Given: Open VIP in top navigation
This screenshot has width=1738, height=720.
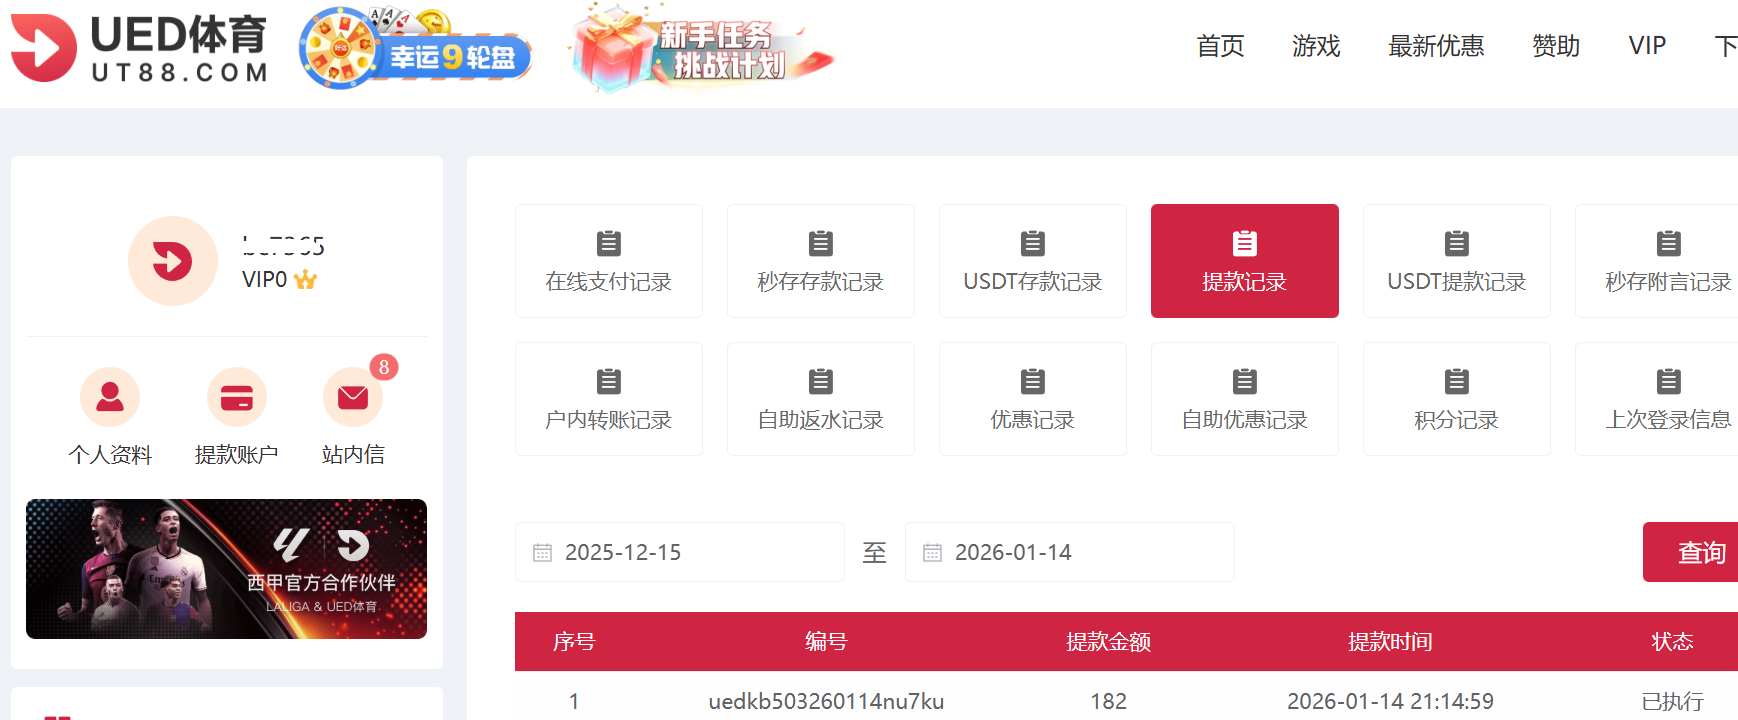Looking at the screenshot, I should (x=1647, y=46).
